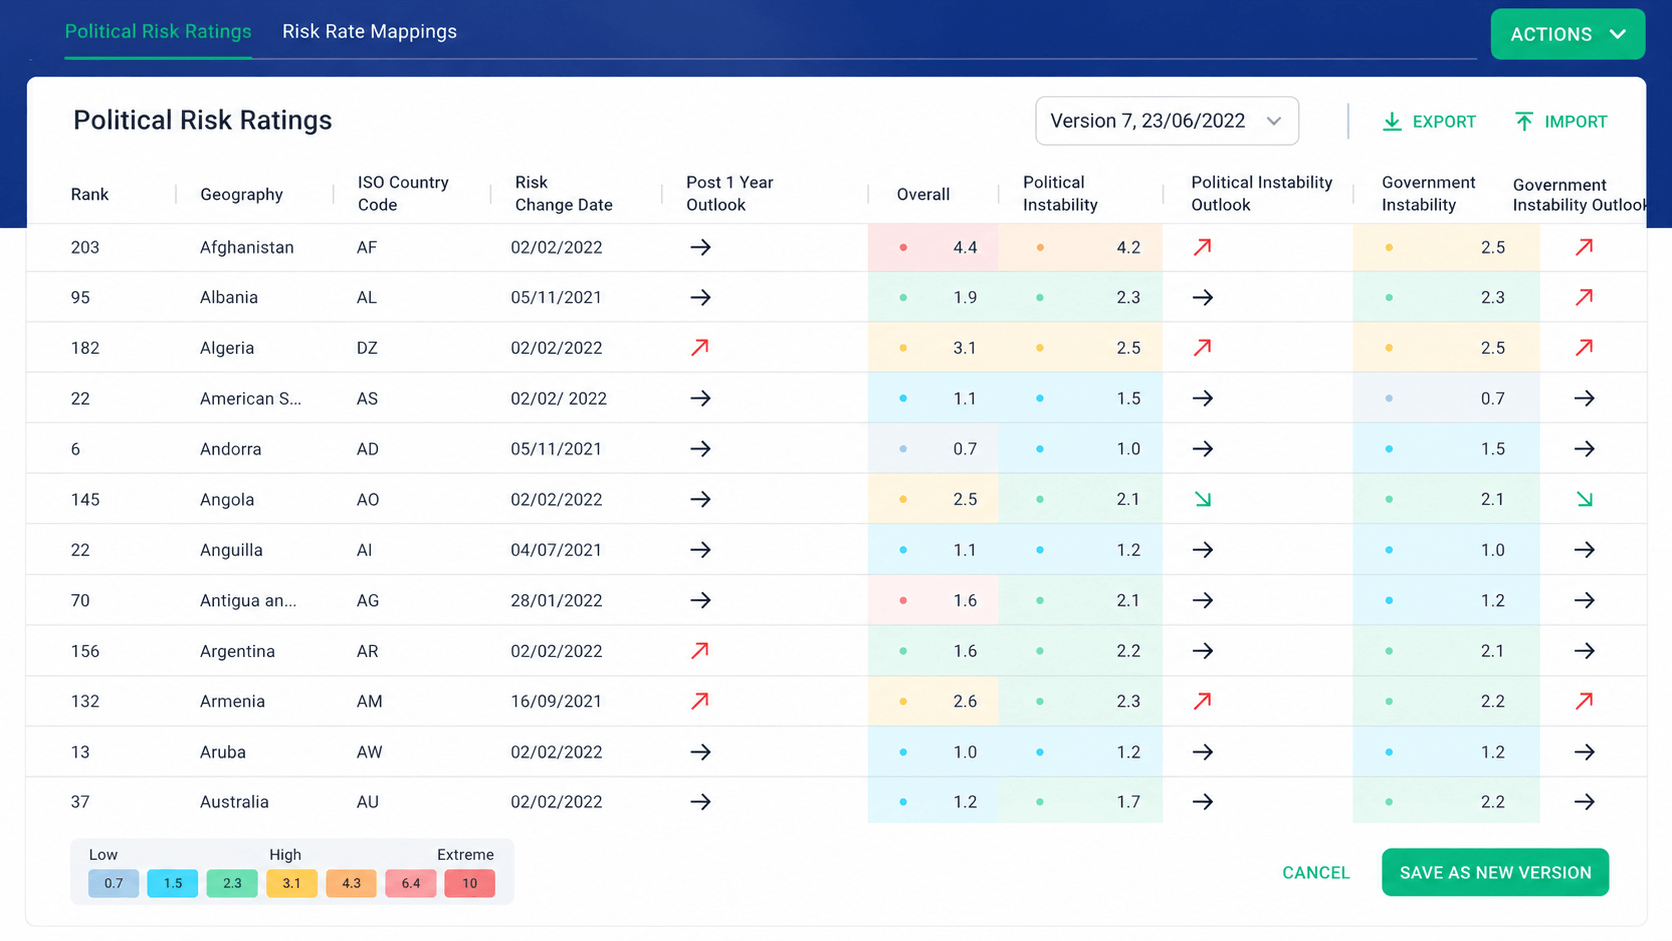Click the ISO code AW

(369, 752)
